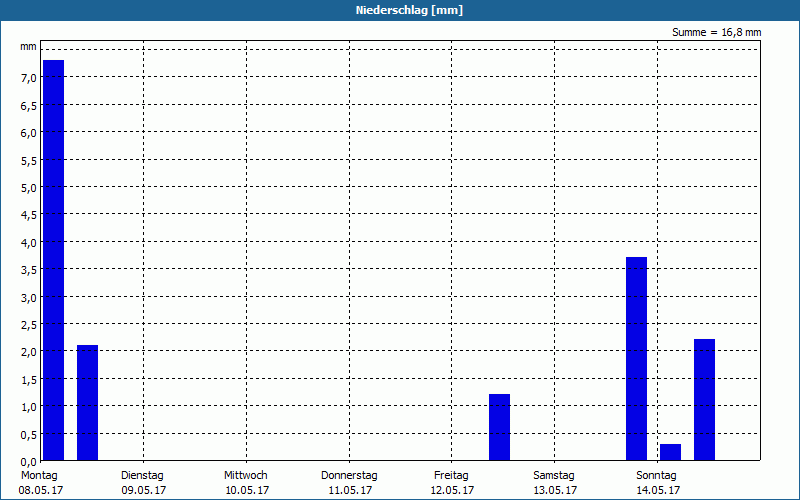
Task: Click the date 11.05.17
Action: 351,491
